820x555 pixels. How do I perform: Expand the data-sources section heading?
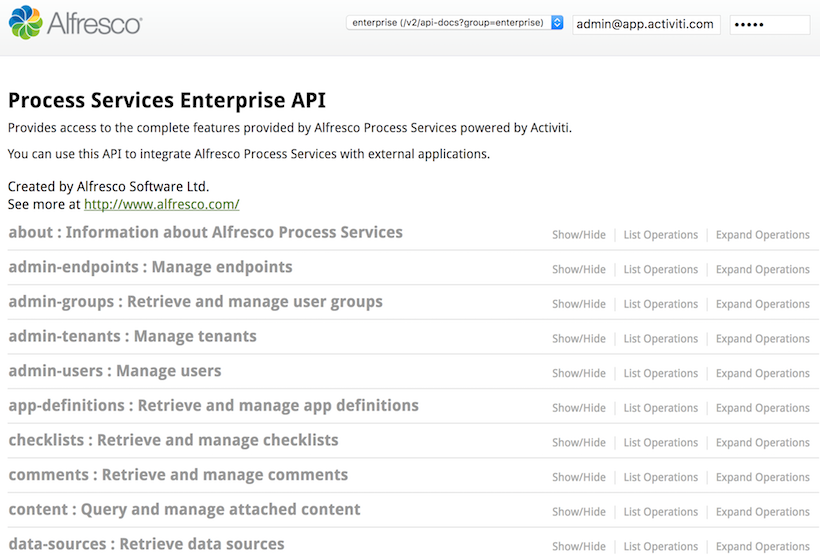[x=146, y=544]
